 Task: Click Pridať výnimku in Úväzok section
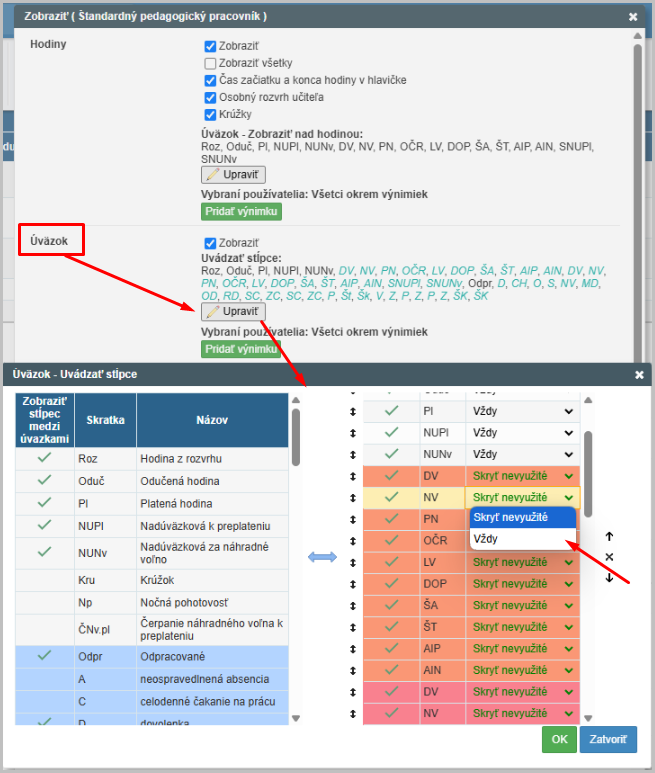click(241, 349)
